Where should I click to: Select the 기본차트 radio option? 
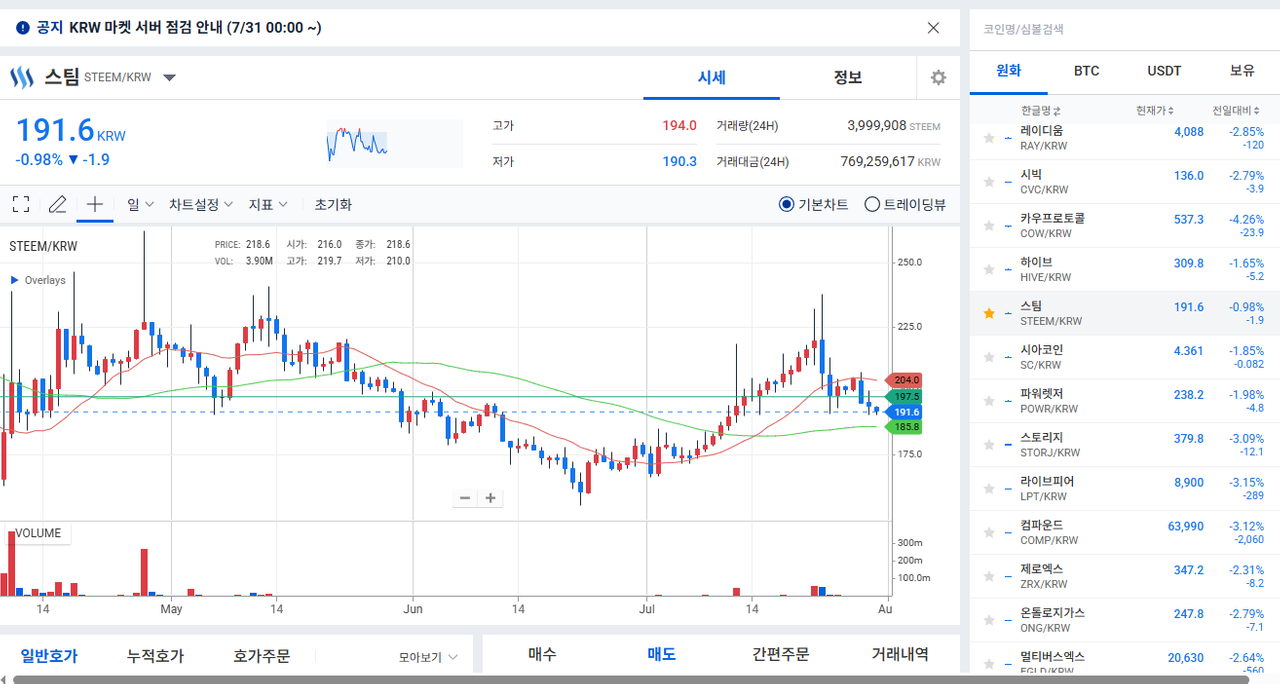tap(814, 204)
